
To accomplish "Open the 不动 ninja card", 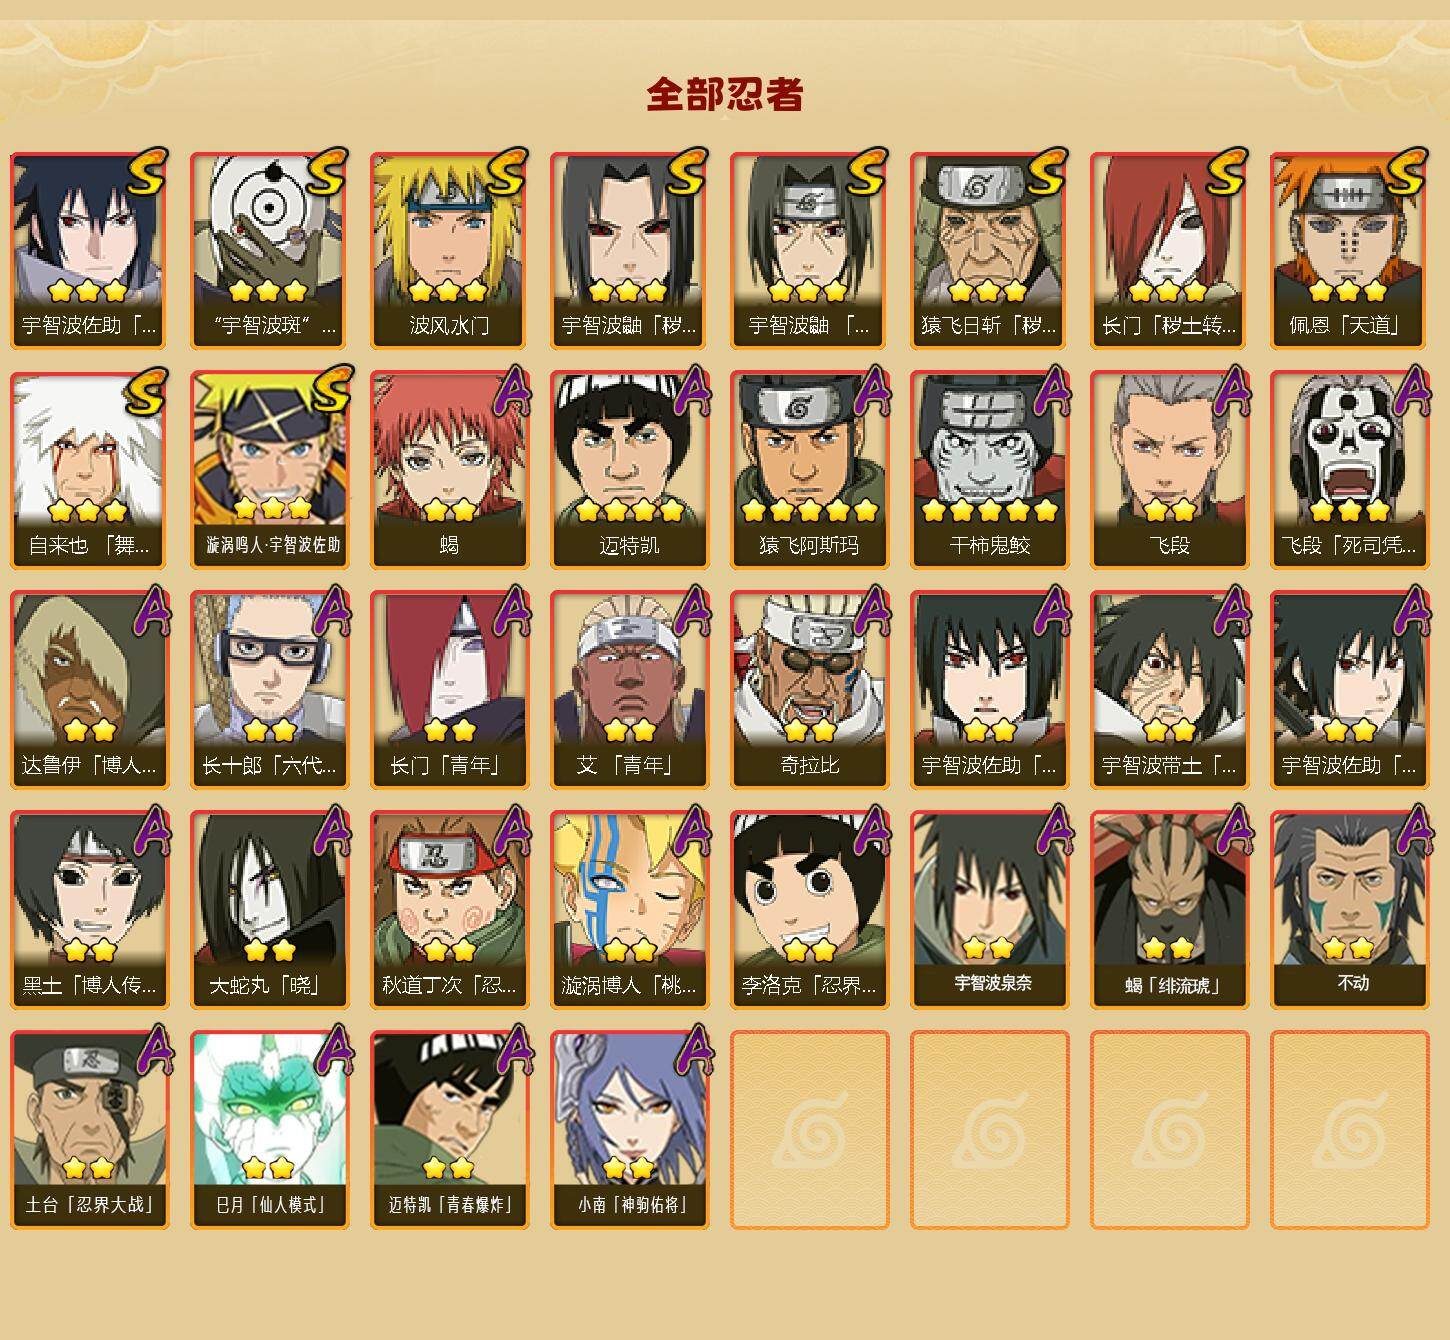I will point(1349,910).
